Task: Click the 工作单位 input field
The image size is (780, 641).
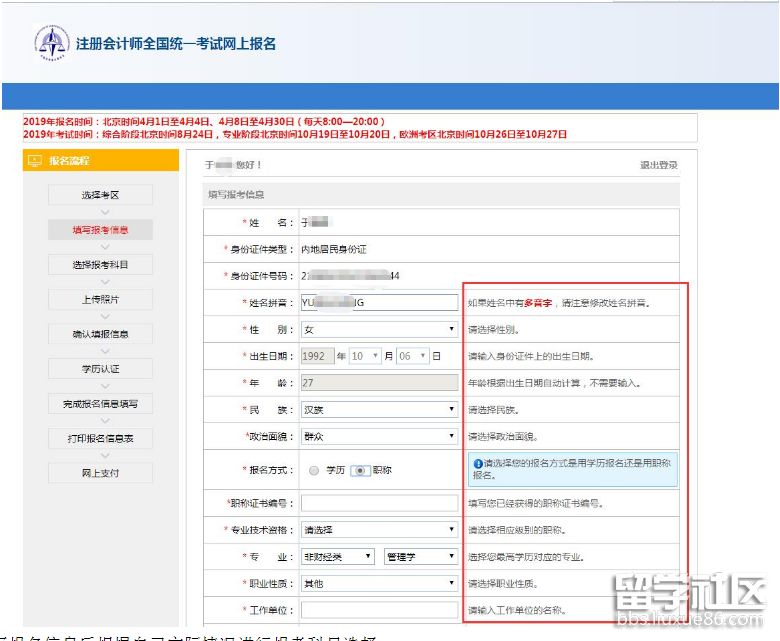Action: coord(379,609)
